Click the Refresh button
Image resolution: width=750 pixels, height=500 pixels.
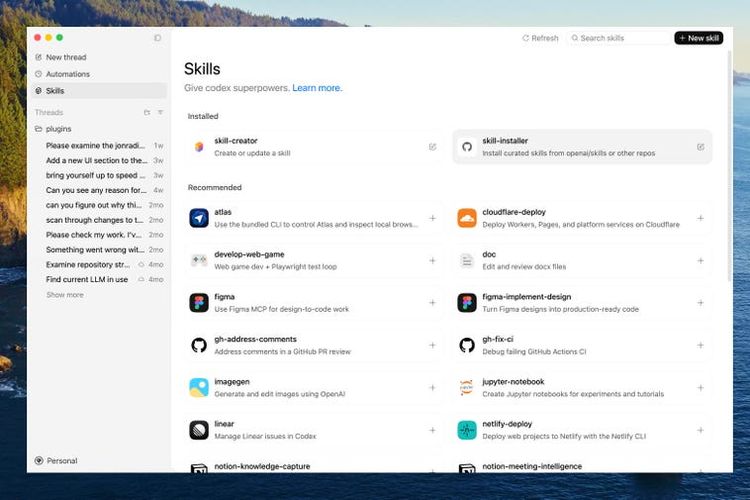pyautogui.click(x=540, y=38)
